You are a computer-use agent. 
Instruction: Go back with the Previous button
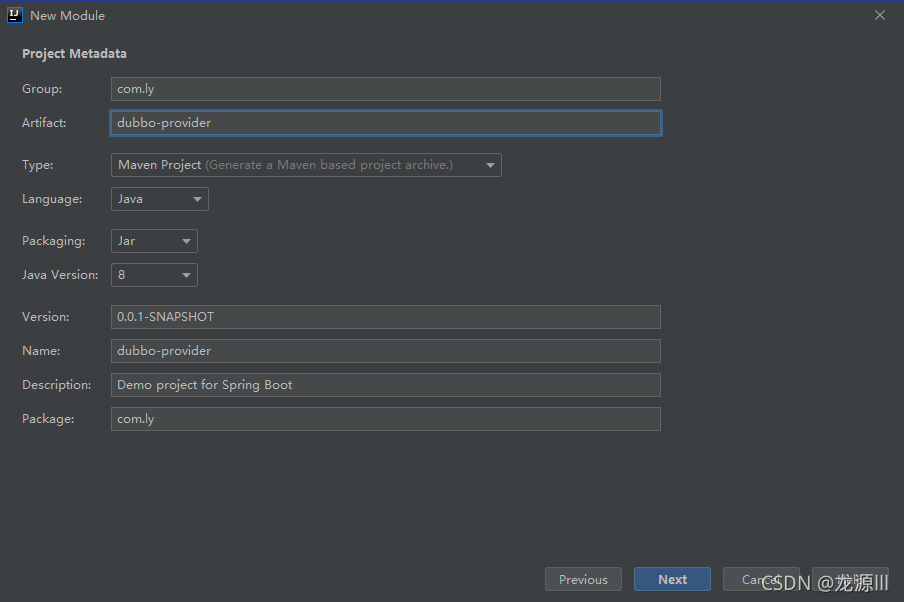pyautogui.click(x=583, y=580)
